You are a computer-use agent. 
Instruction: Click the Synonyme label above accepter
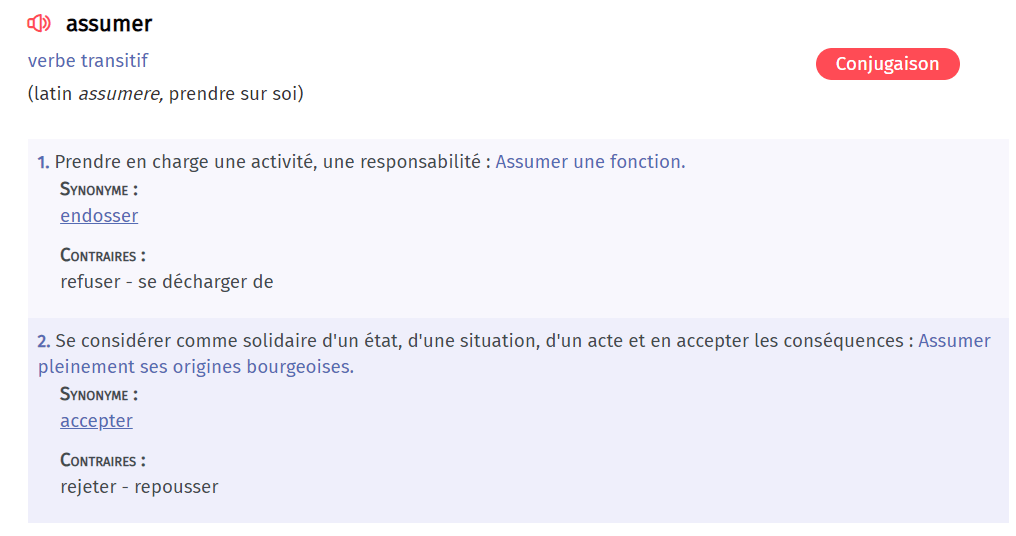99,394
